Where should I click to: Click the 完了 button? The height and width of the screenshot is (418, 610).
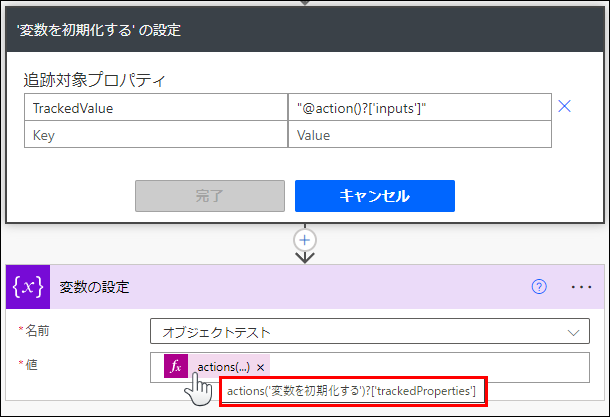pyautogui.click(x=210, y=196)
